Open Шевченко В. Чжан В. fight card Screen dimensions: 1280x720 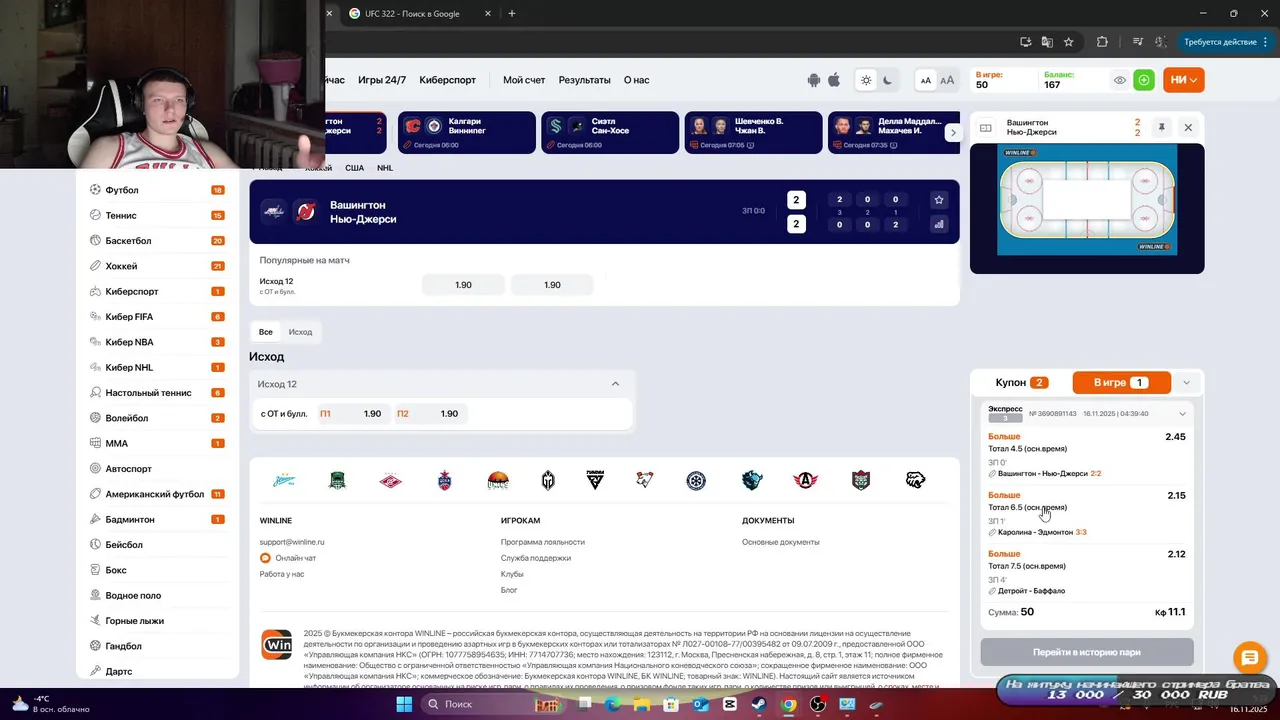[753, 132]
